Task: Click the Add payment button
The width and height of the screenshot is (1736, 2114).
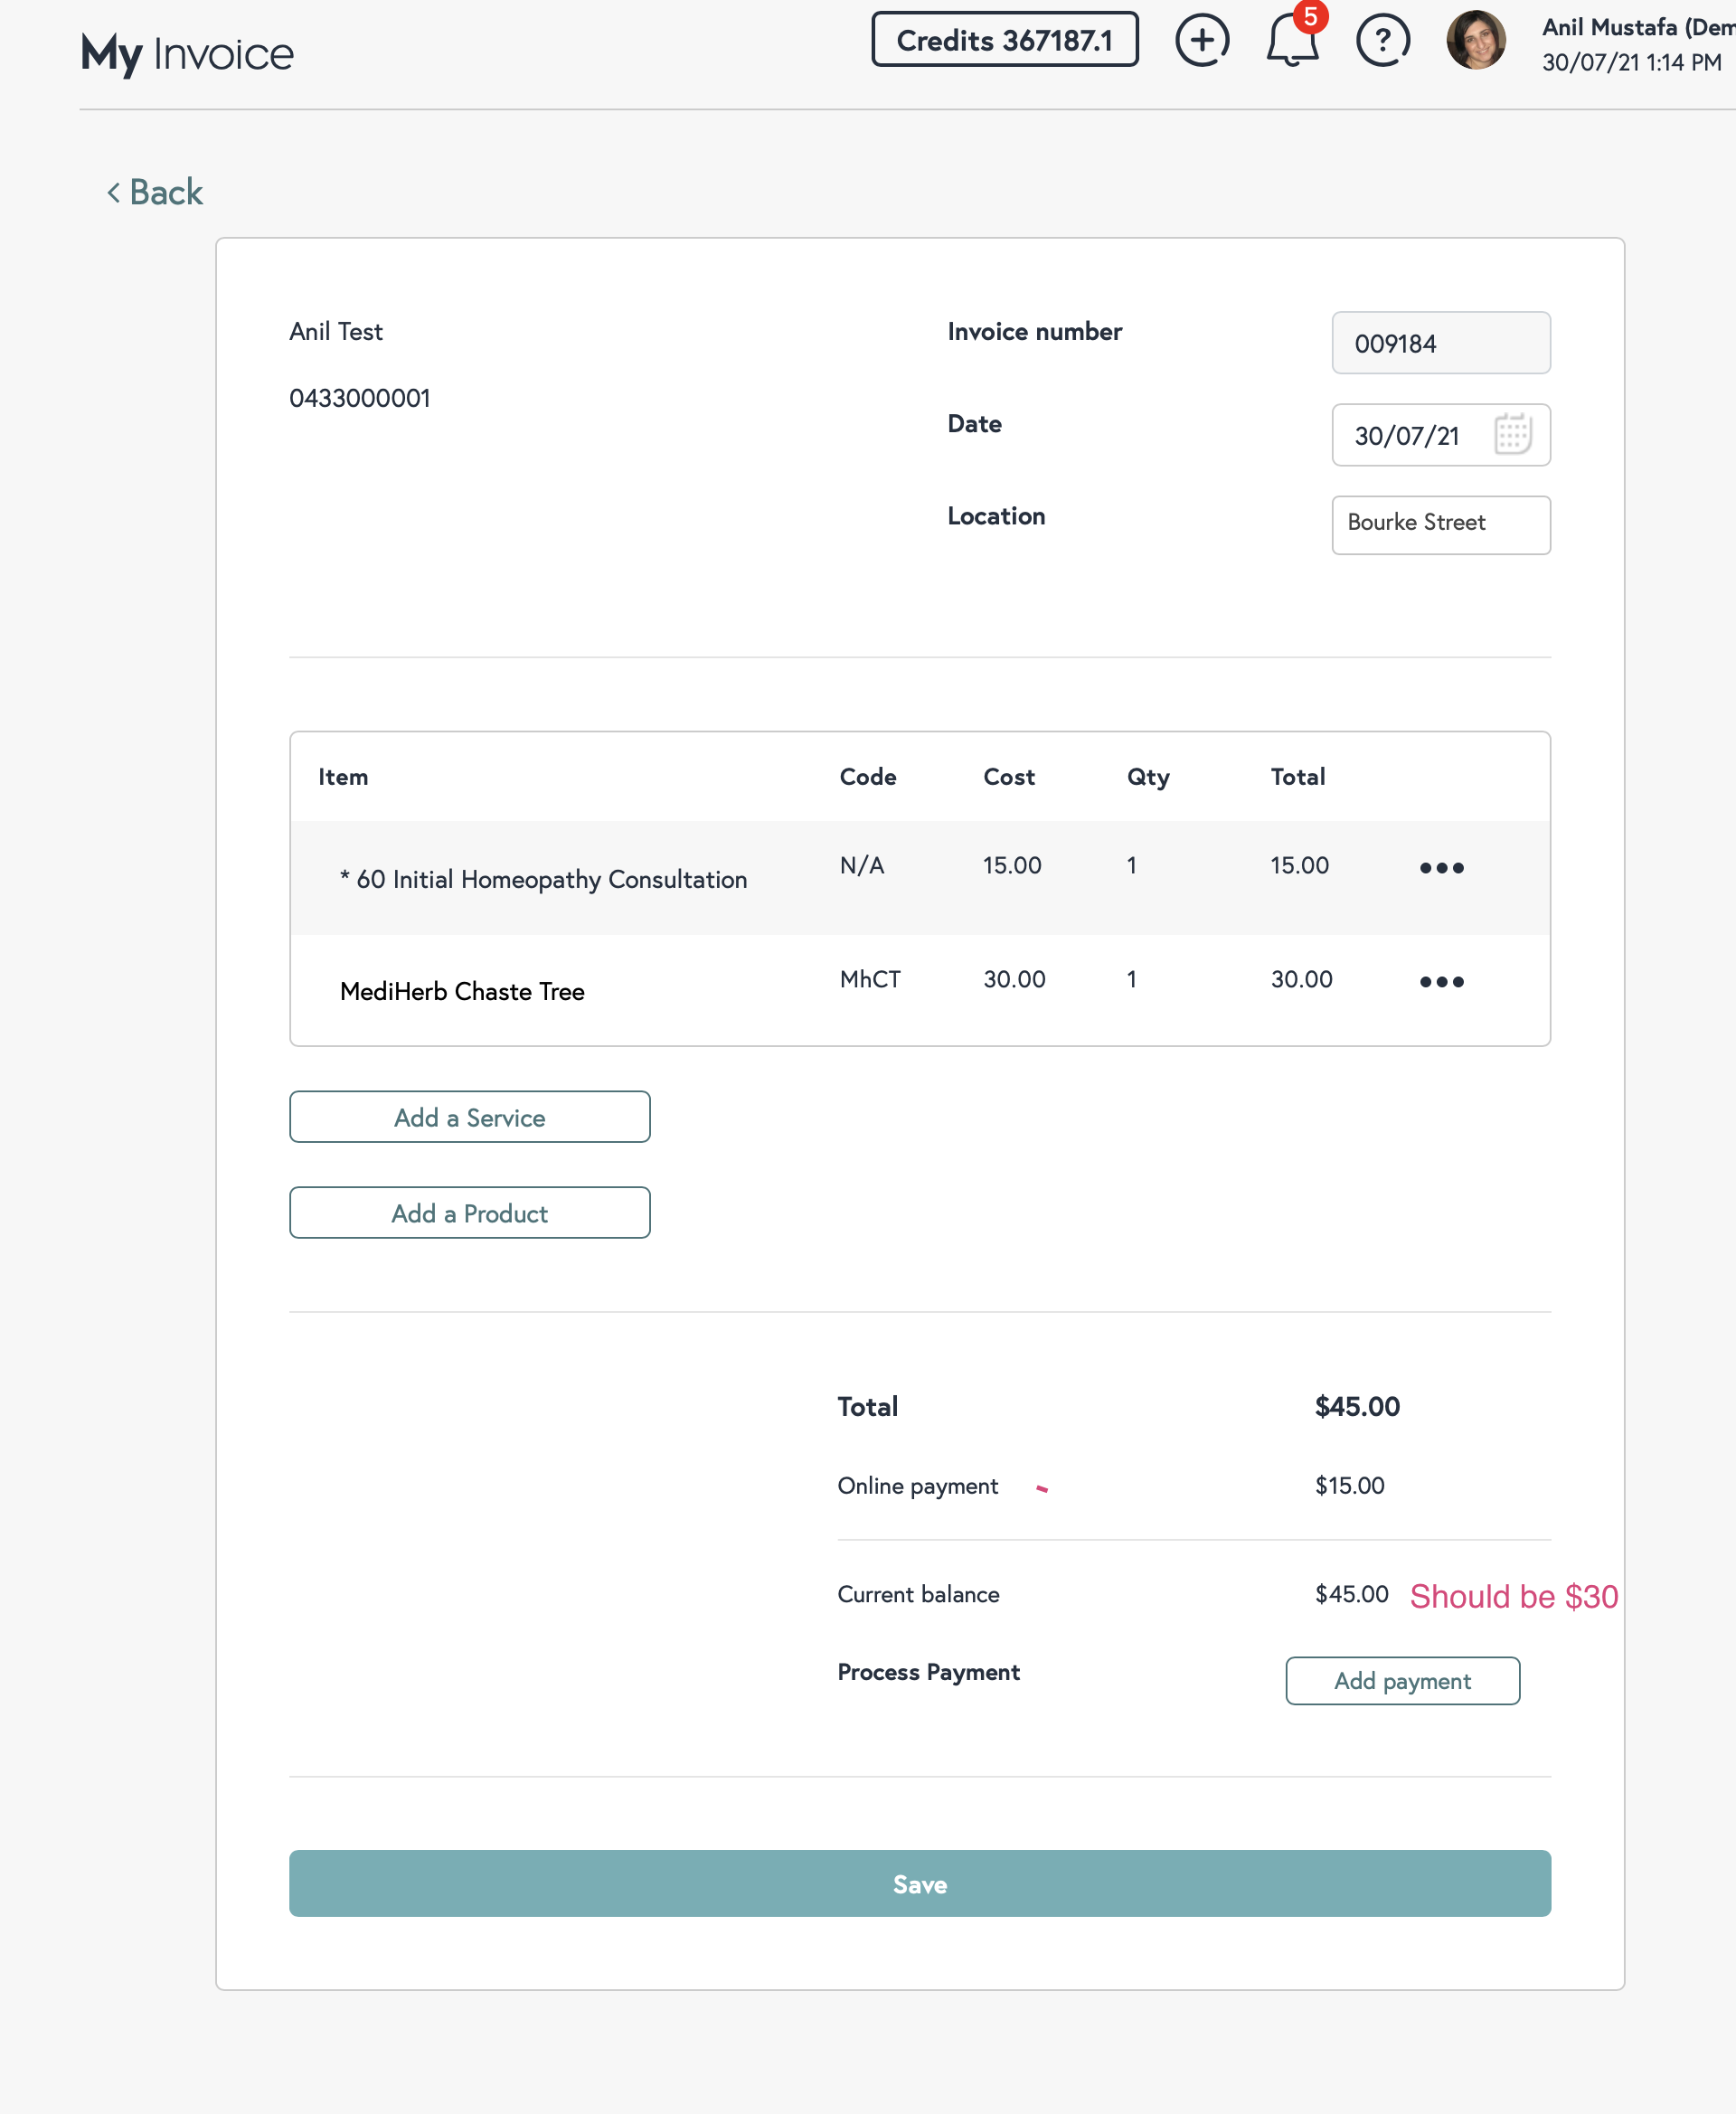Action: coord(1402,1681)
